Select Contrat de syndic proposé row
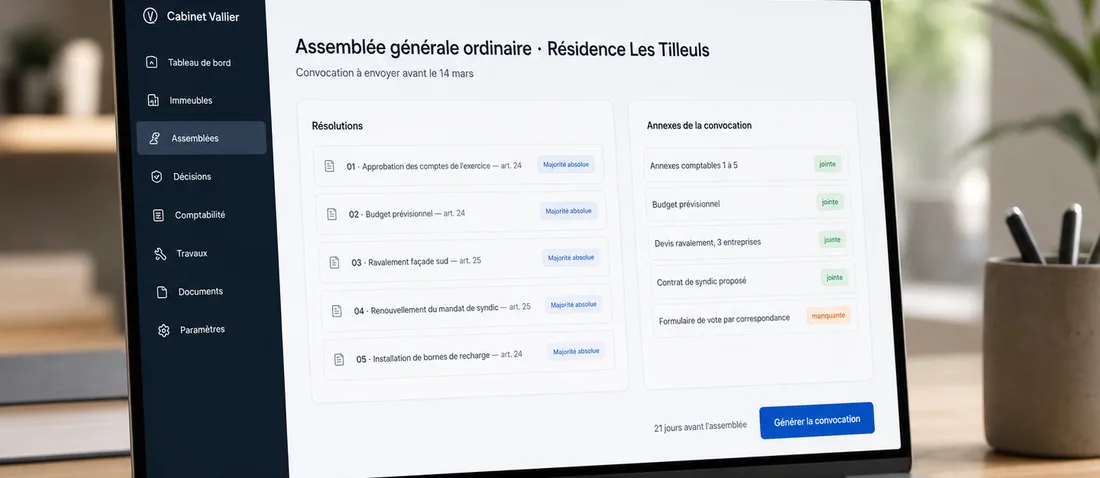Screen dimensions: 1100x478 753,280
